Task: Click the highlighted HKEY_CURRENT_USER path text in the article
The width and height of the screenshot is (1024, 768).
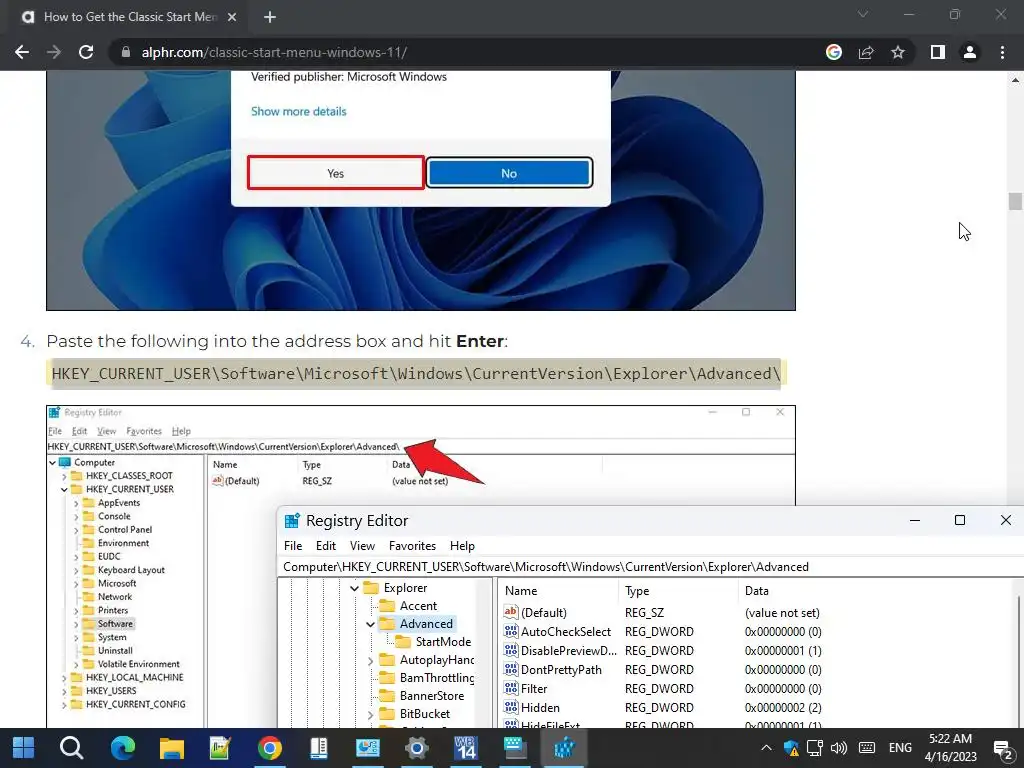Action: click(x=415, y=374)
